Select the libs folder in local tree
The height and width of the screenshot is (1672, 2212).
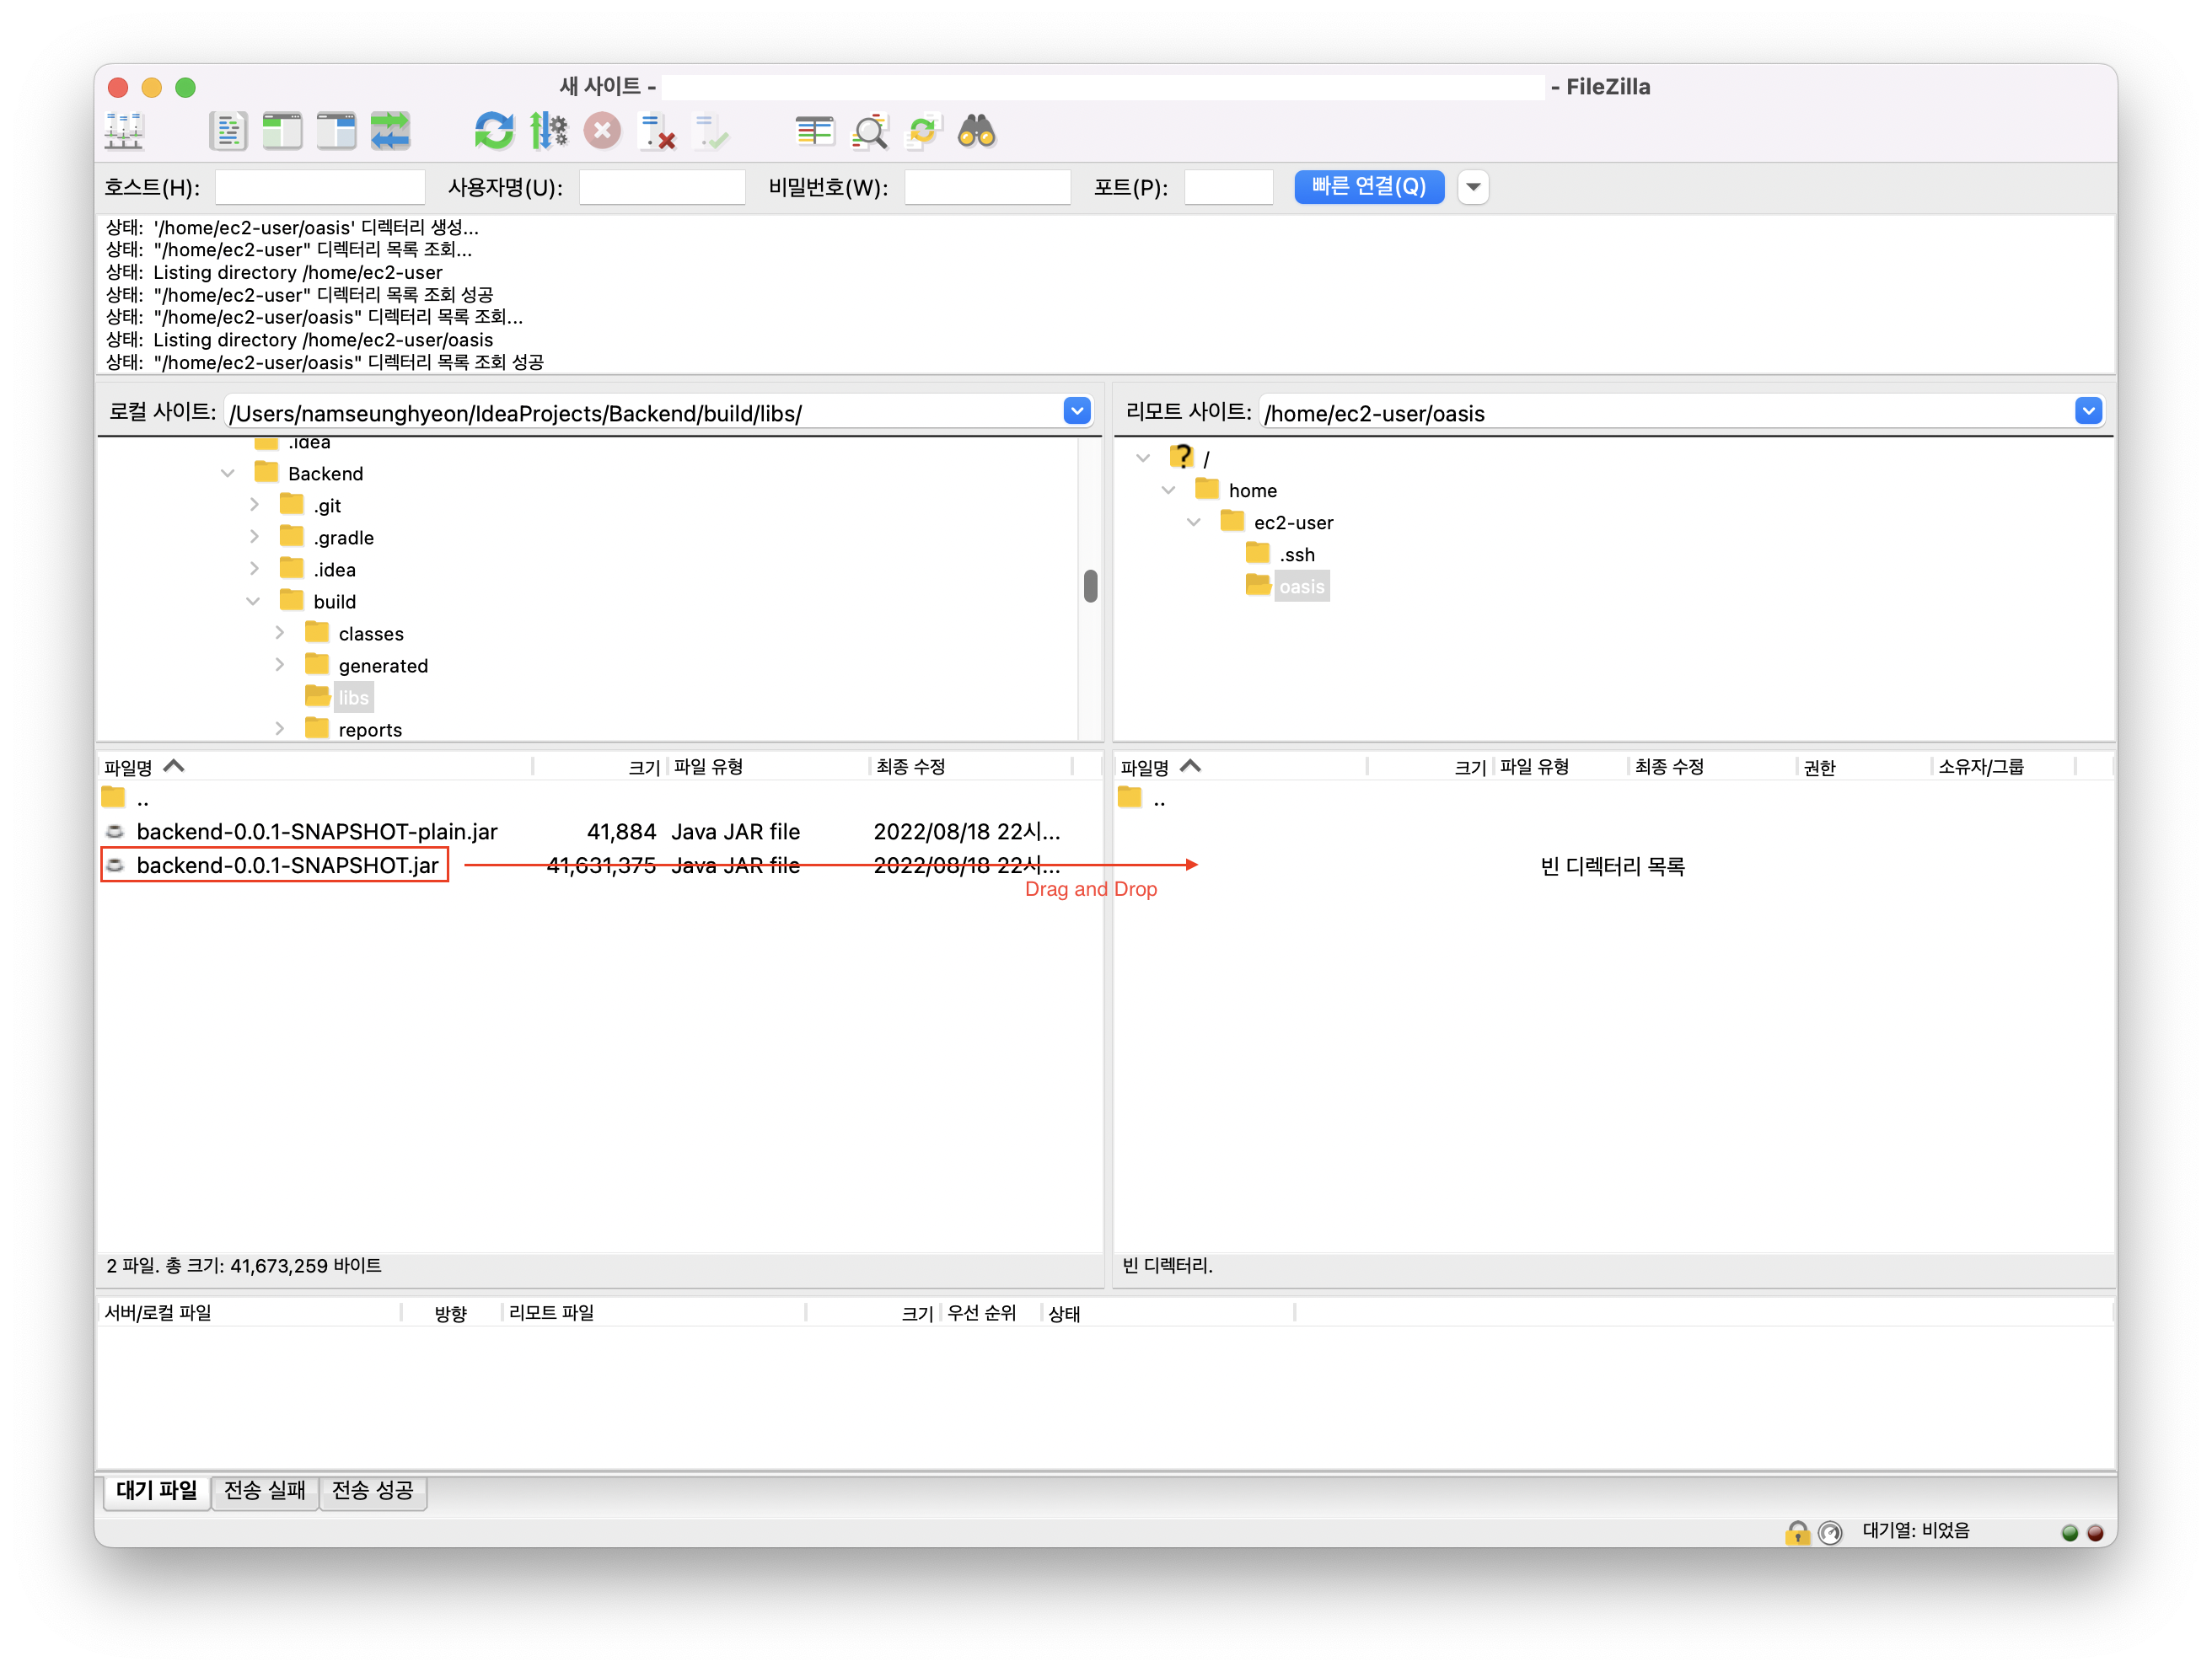coord(353,697)
